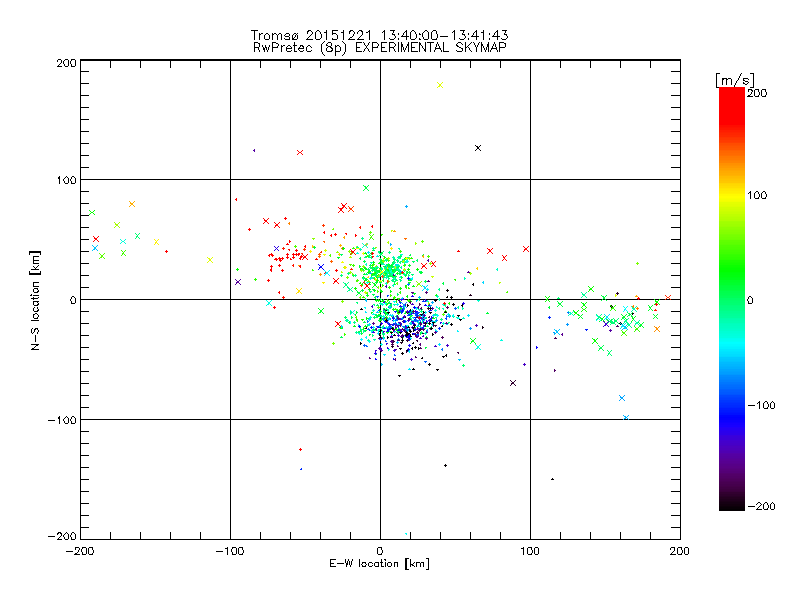The width and height of the screenshot is (800, 600).
Task: Click the subtitle 'RwPretec (8p) EXPERIMENTAL SKYMAP'
Action: (x=380, y=47)
